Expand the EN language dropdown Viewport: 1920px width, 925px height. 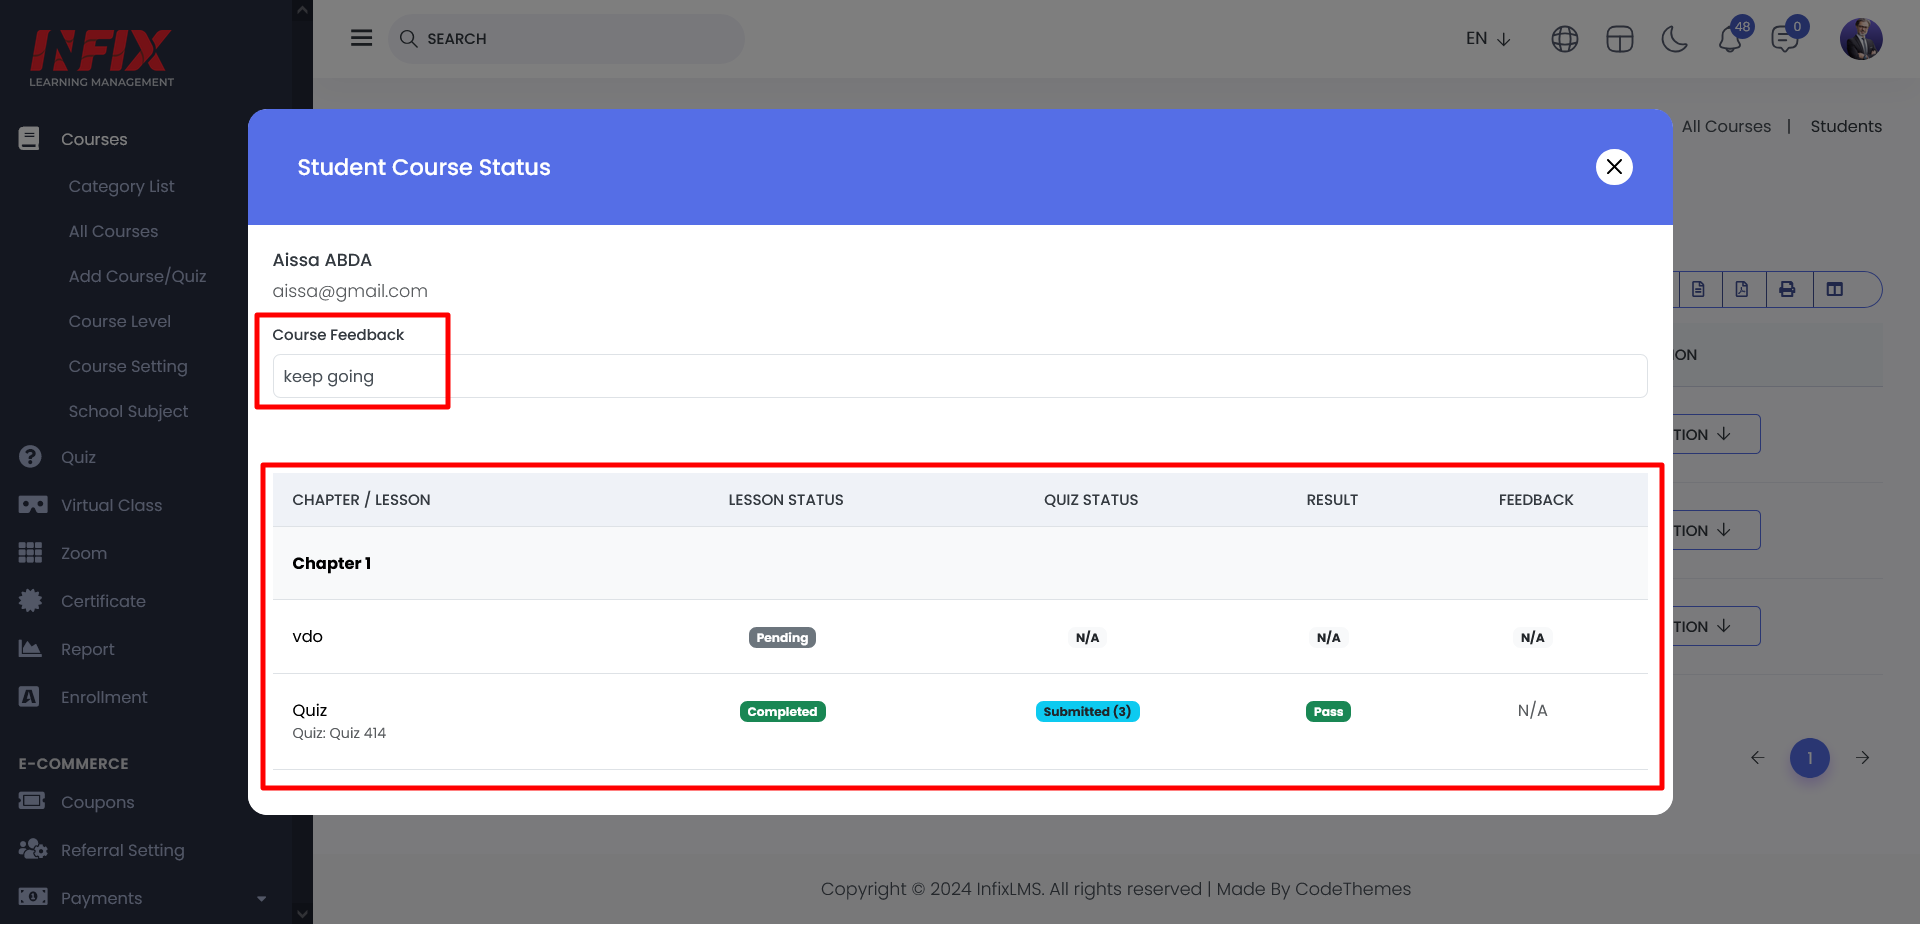click(1487, 39)
